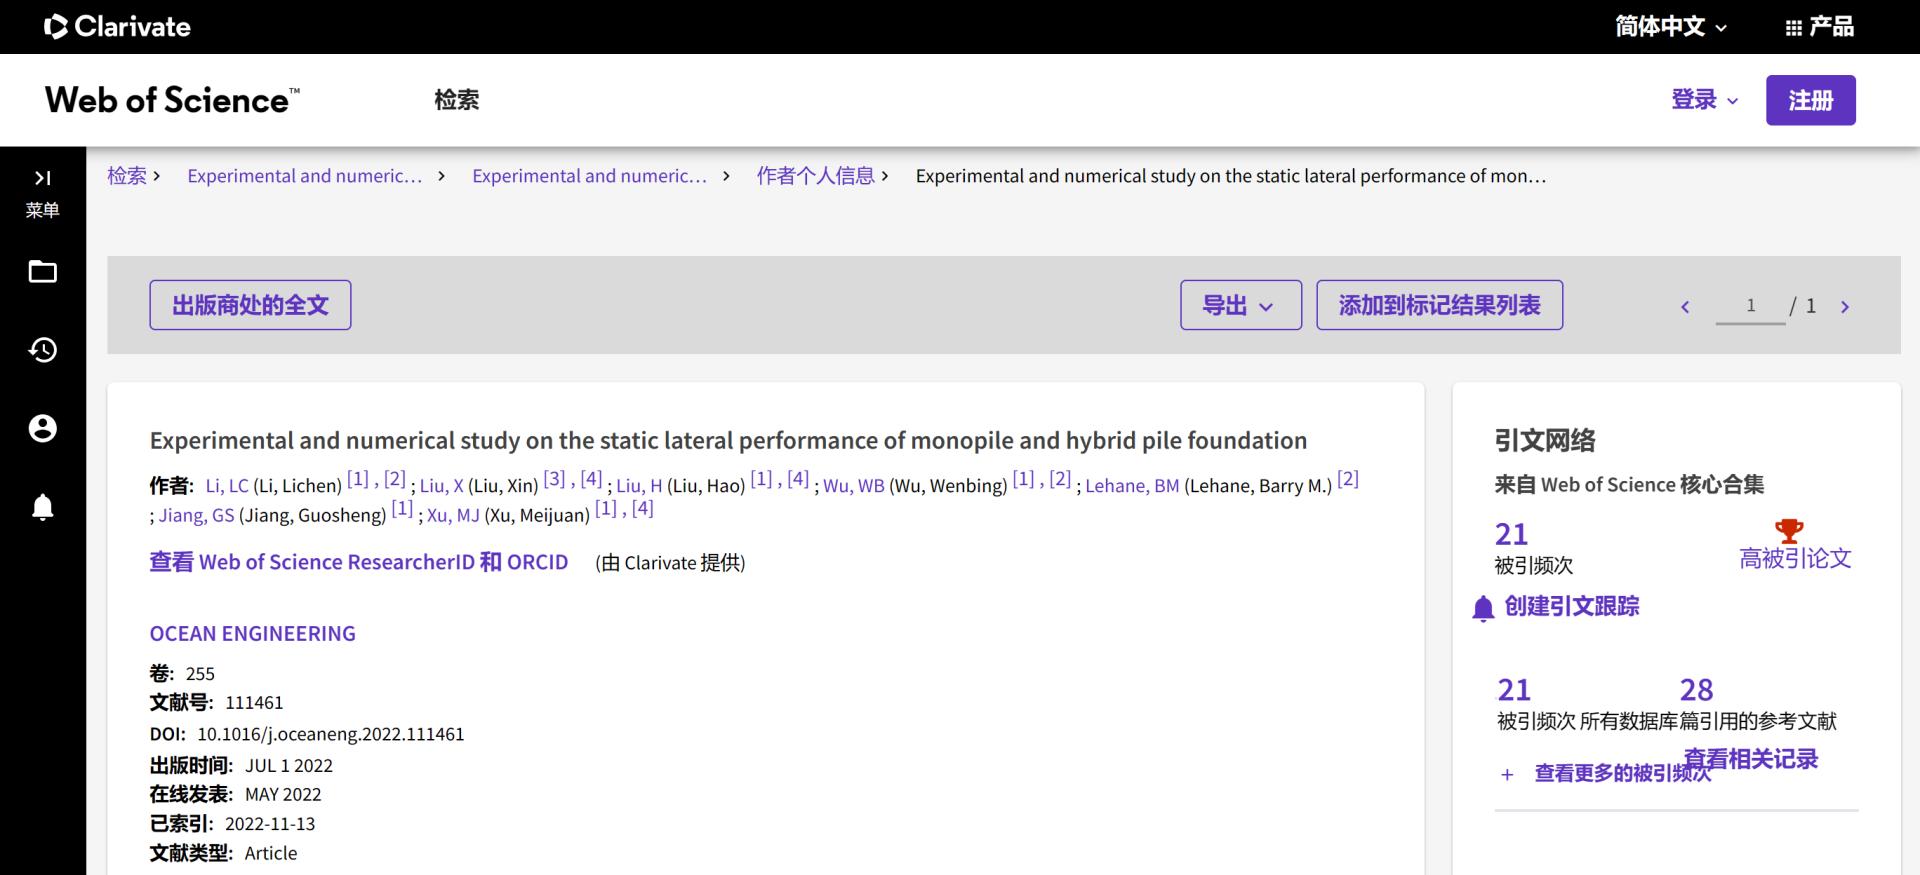Click the Clarivate logo

pyautogui.click(x=118, y=27)
